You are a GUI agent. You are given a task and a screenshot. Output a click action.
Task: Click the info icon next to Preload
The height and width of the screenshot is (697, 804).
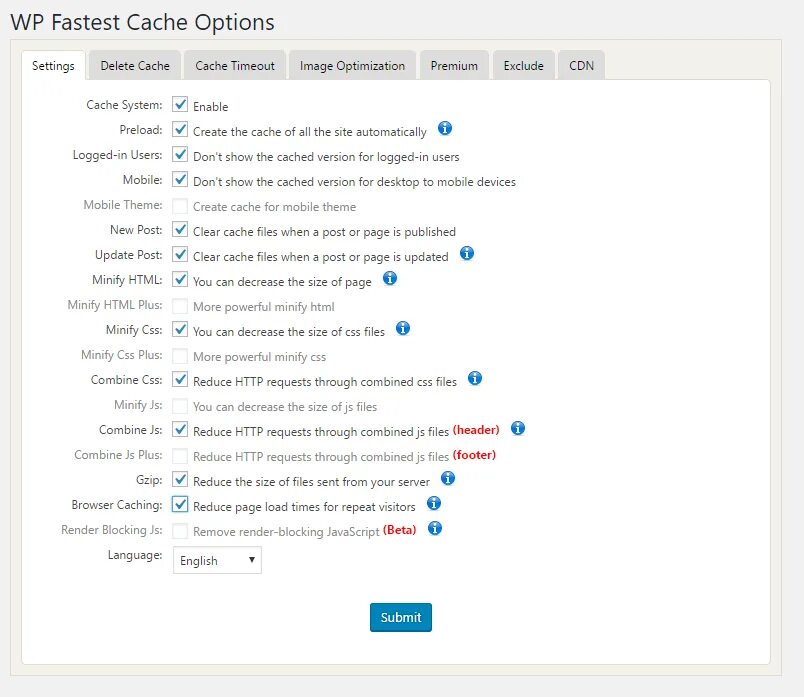pyautogui.click(x=445, y=129)
